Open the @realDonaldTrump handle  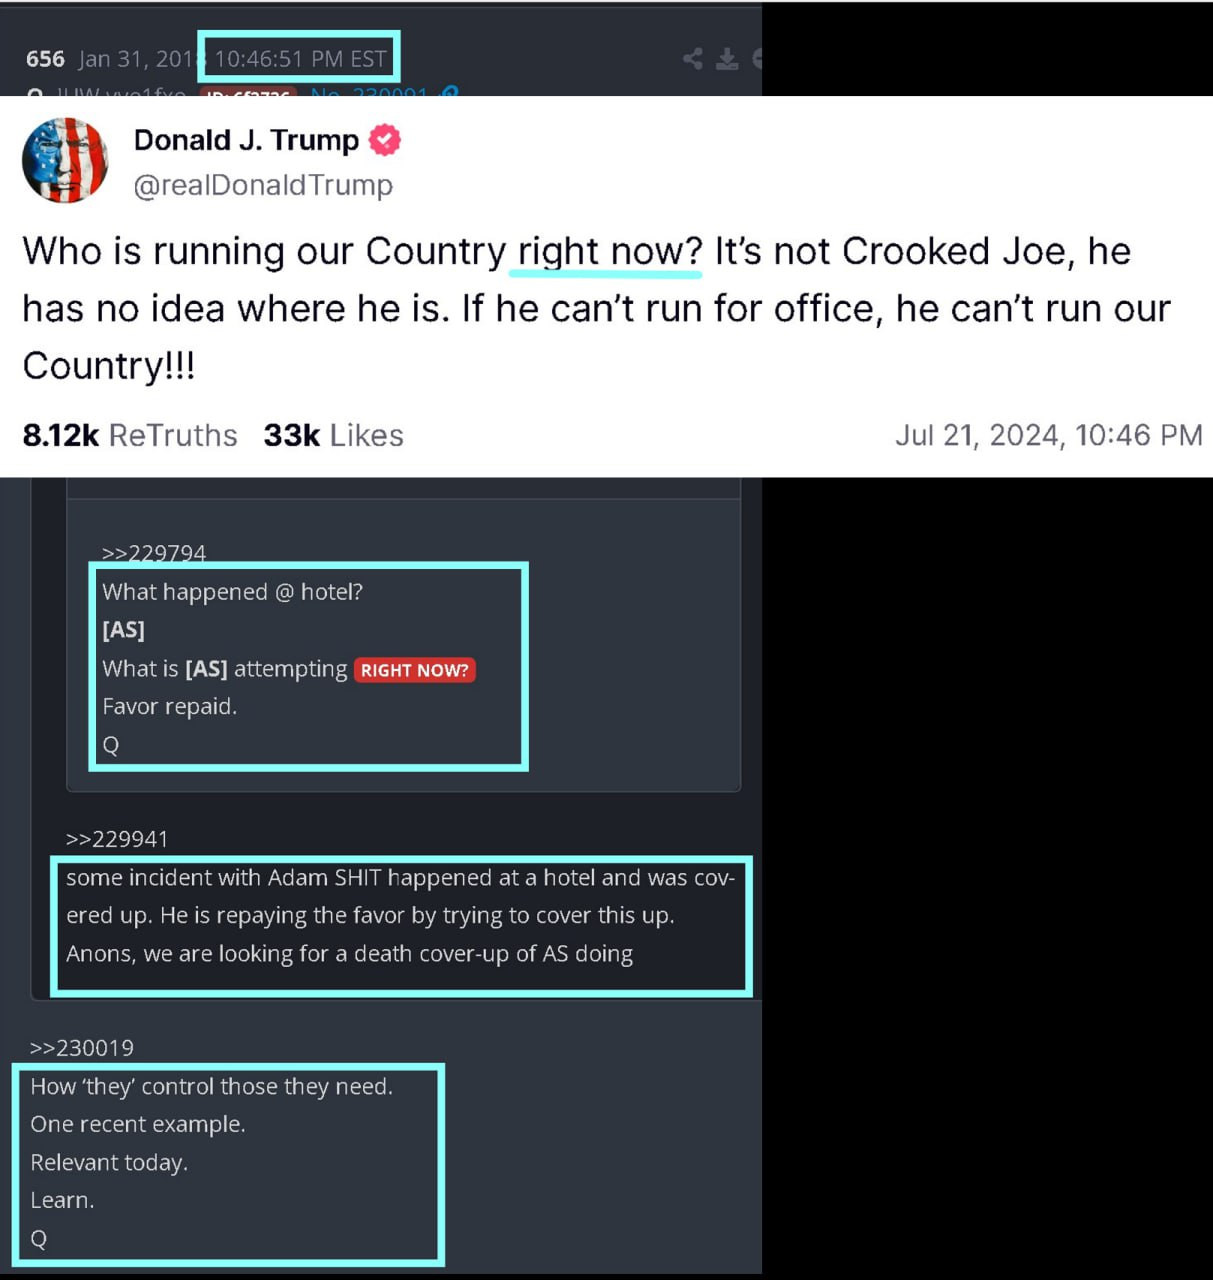263,185
